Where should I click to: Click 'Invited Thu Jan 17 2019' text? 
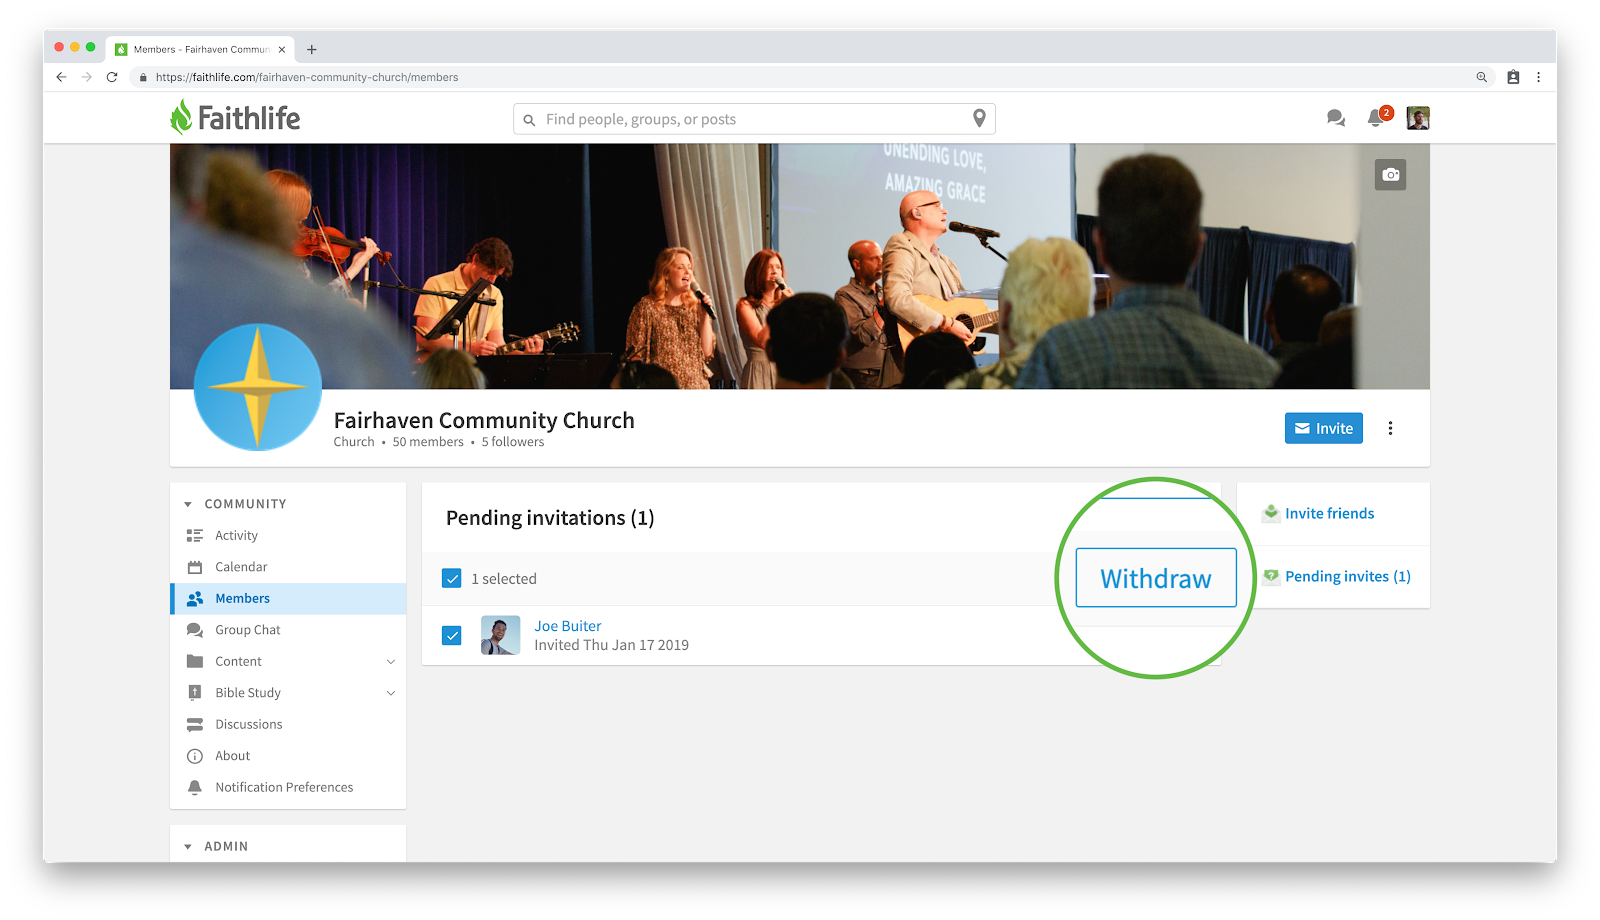[x=611, y=645]
